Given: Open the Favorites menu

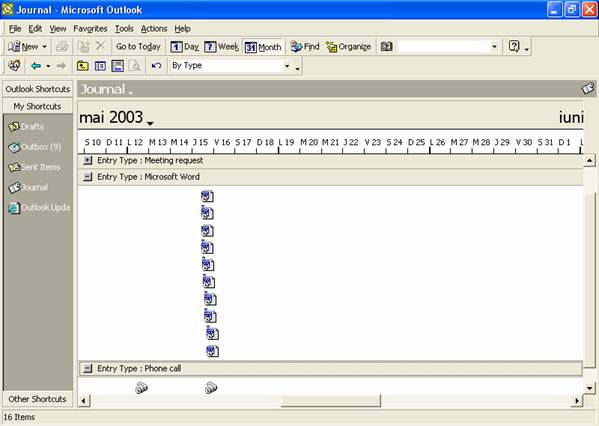Looking at the screenshot, I should coord(90,29).
